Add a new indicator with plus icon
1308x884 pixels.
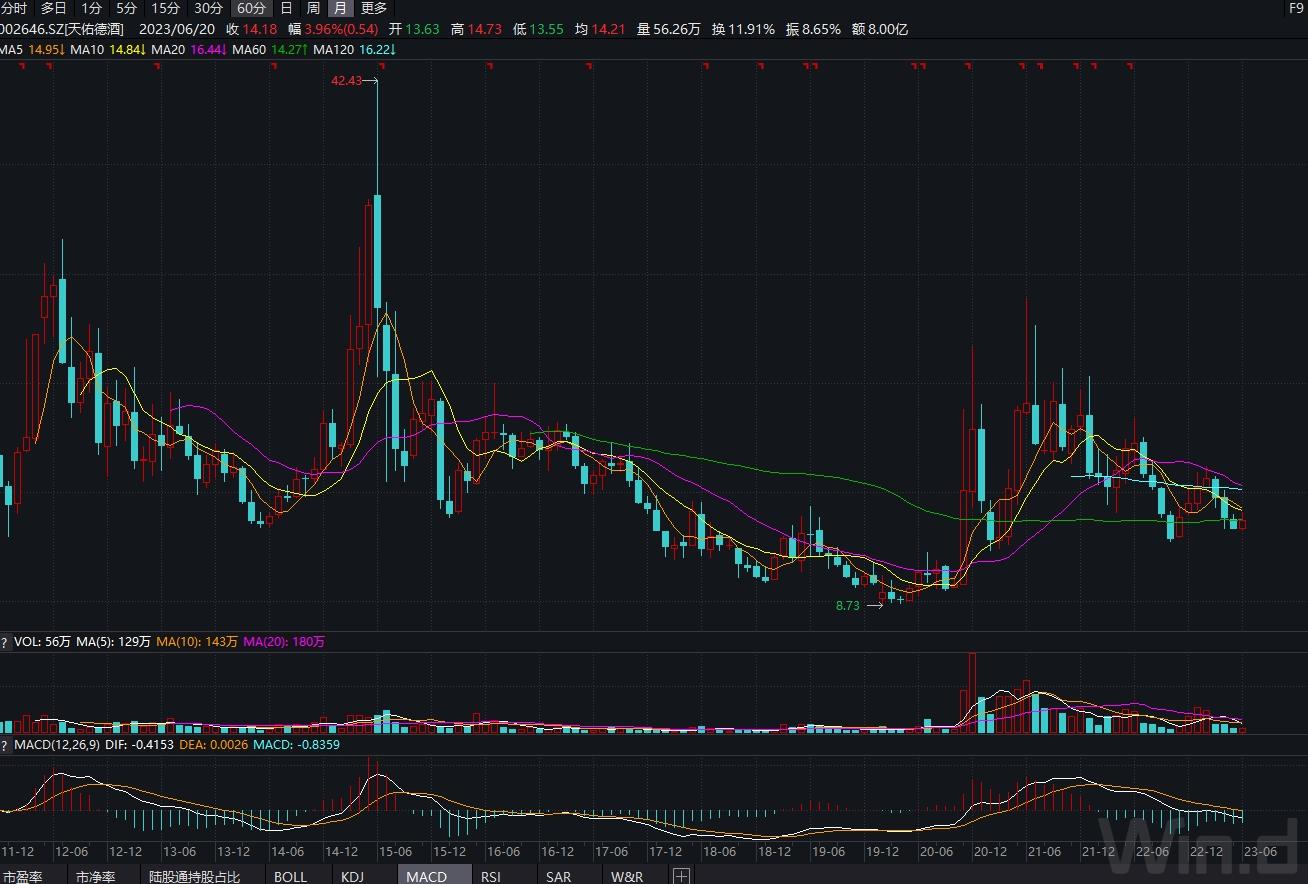681,876
